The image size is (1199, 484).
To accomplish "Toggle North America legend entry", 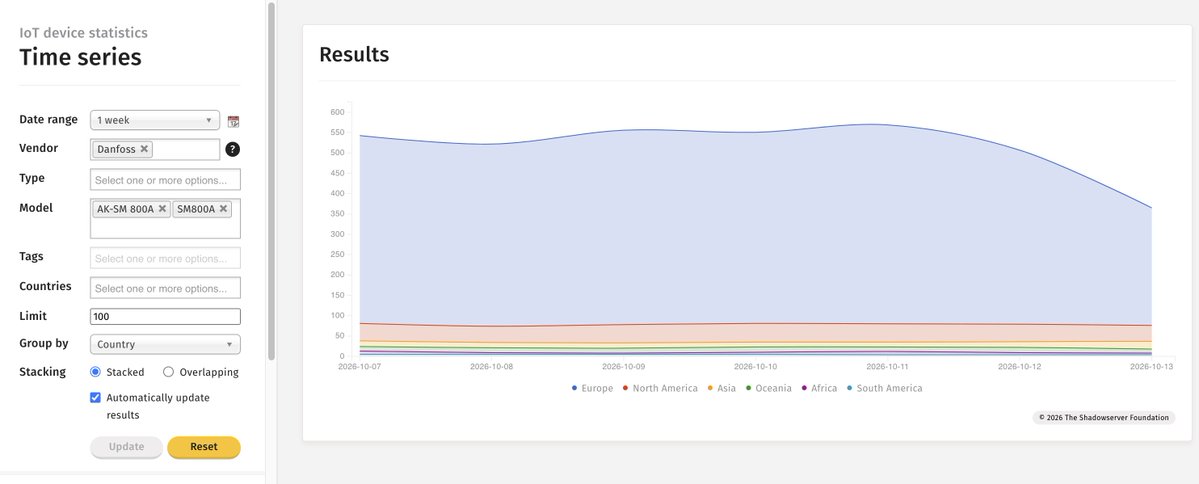I will pyautogui.click(x=660, y=388).
